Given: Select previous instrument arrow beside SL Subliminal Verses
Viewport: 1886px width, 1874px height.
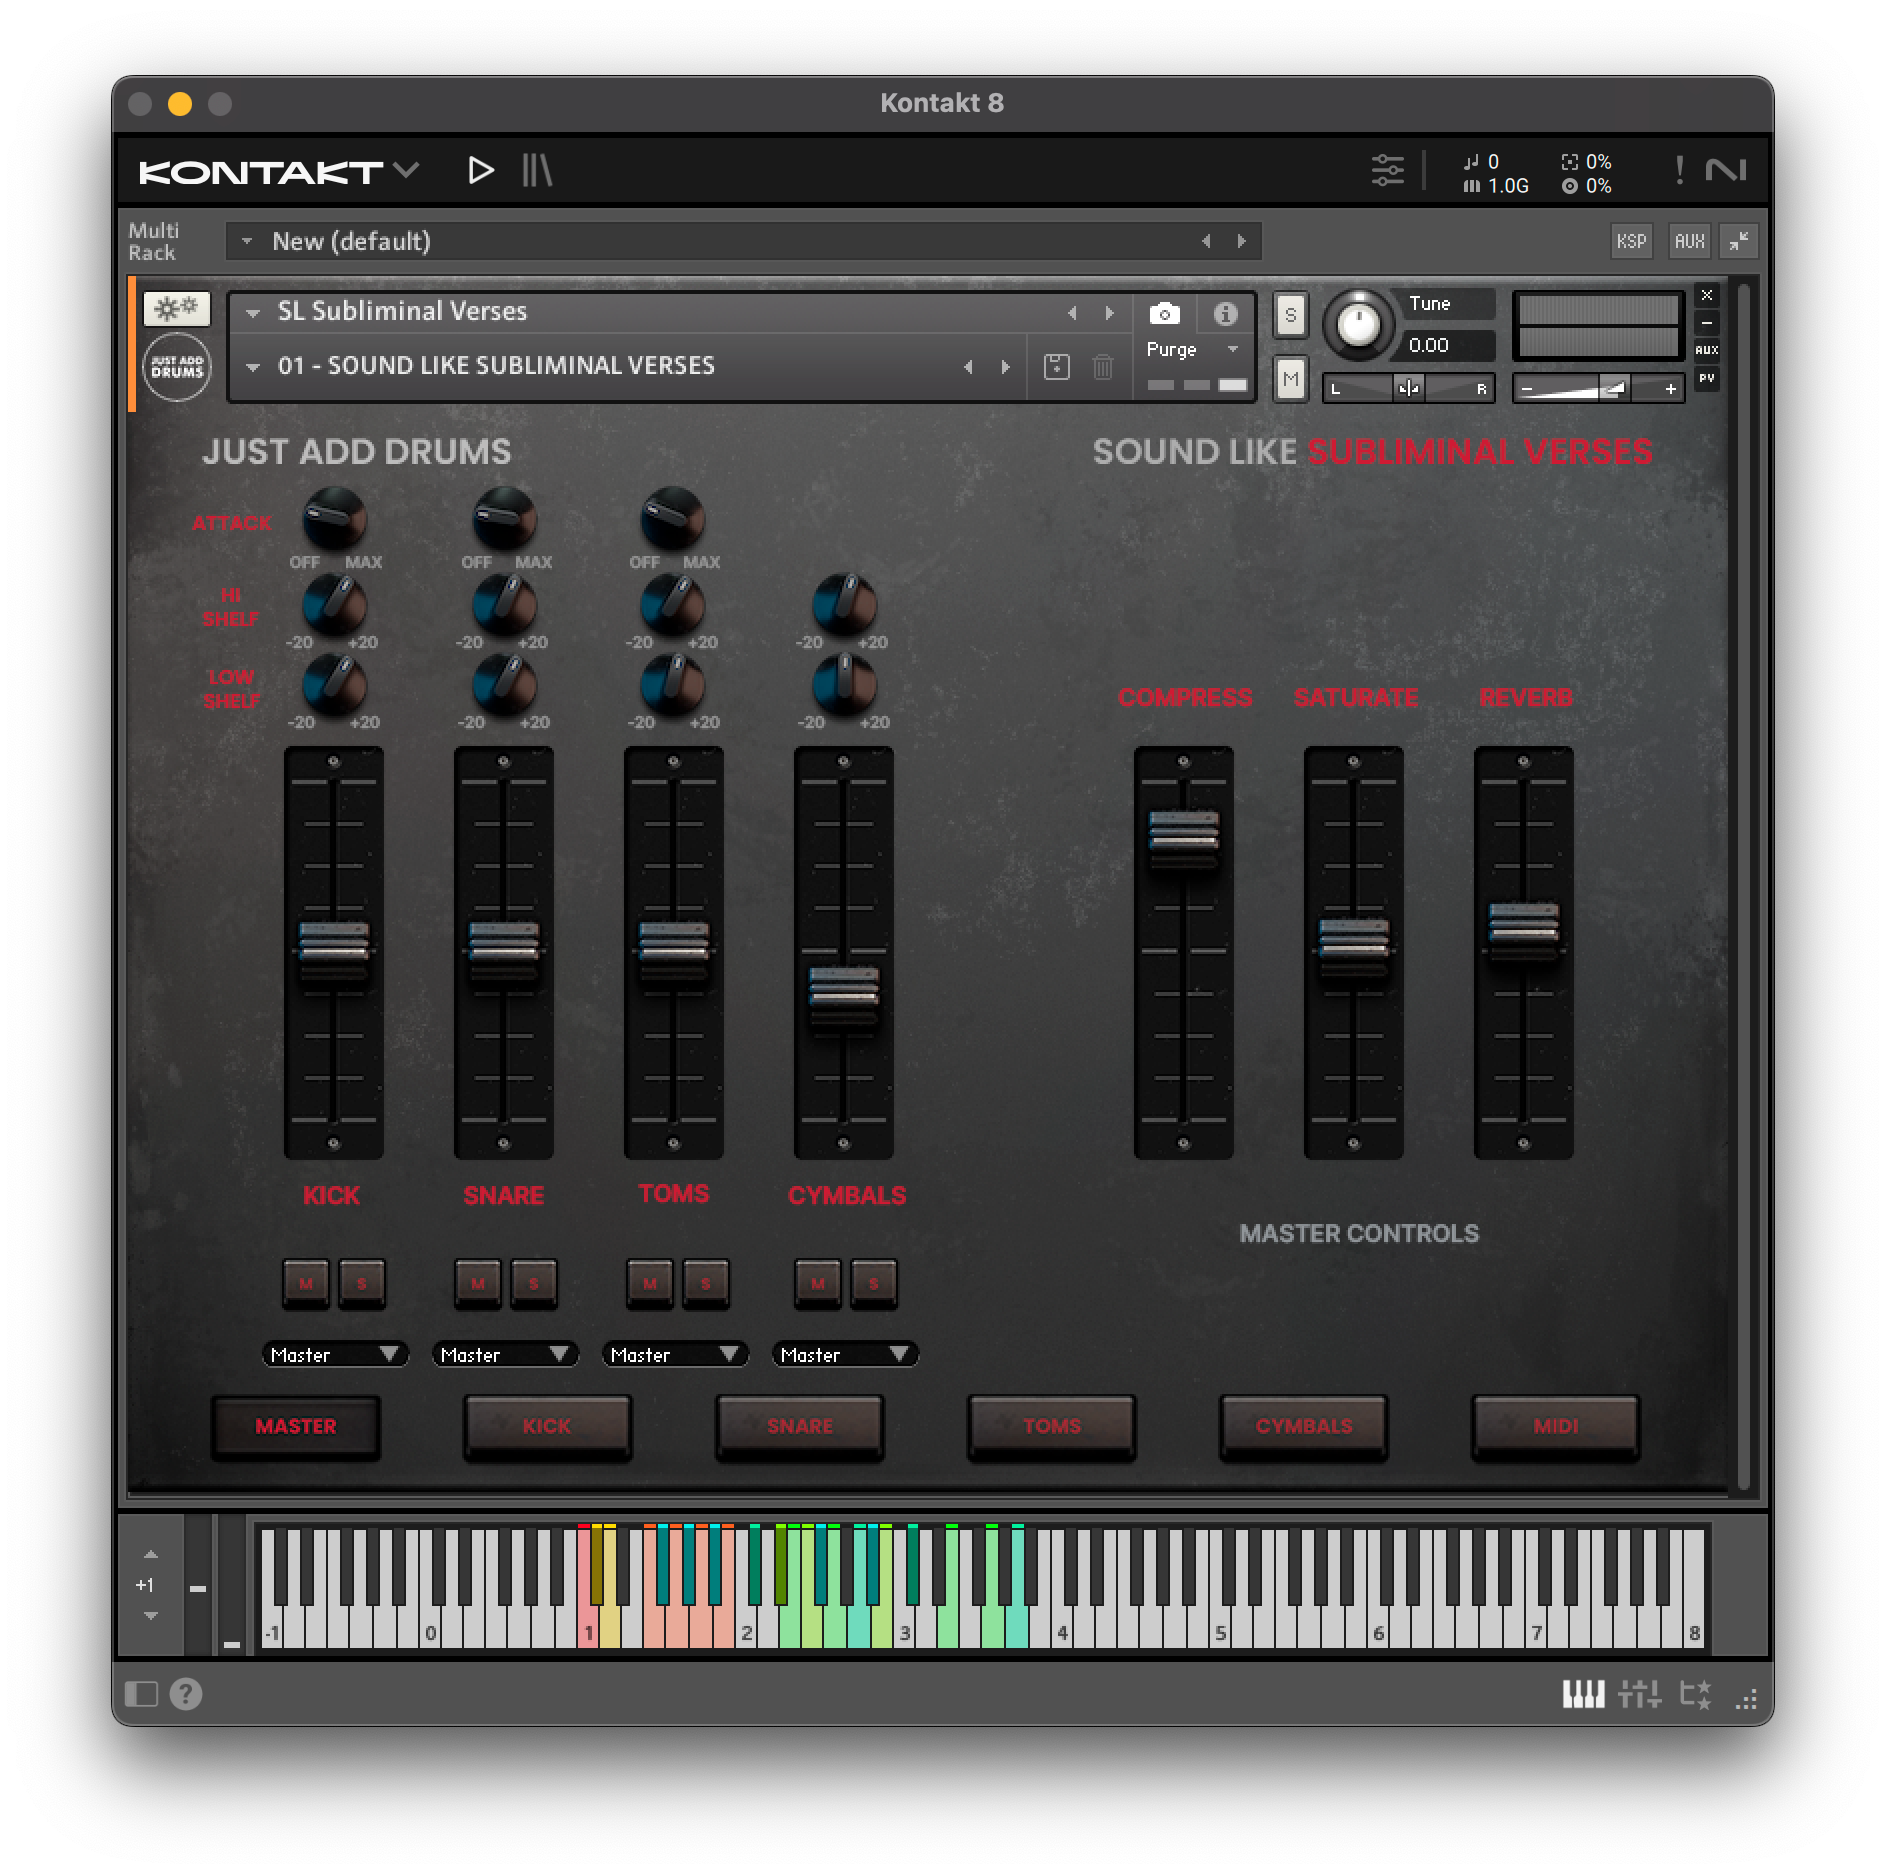Looking at the screenshot, I should coord(1072,313).
